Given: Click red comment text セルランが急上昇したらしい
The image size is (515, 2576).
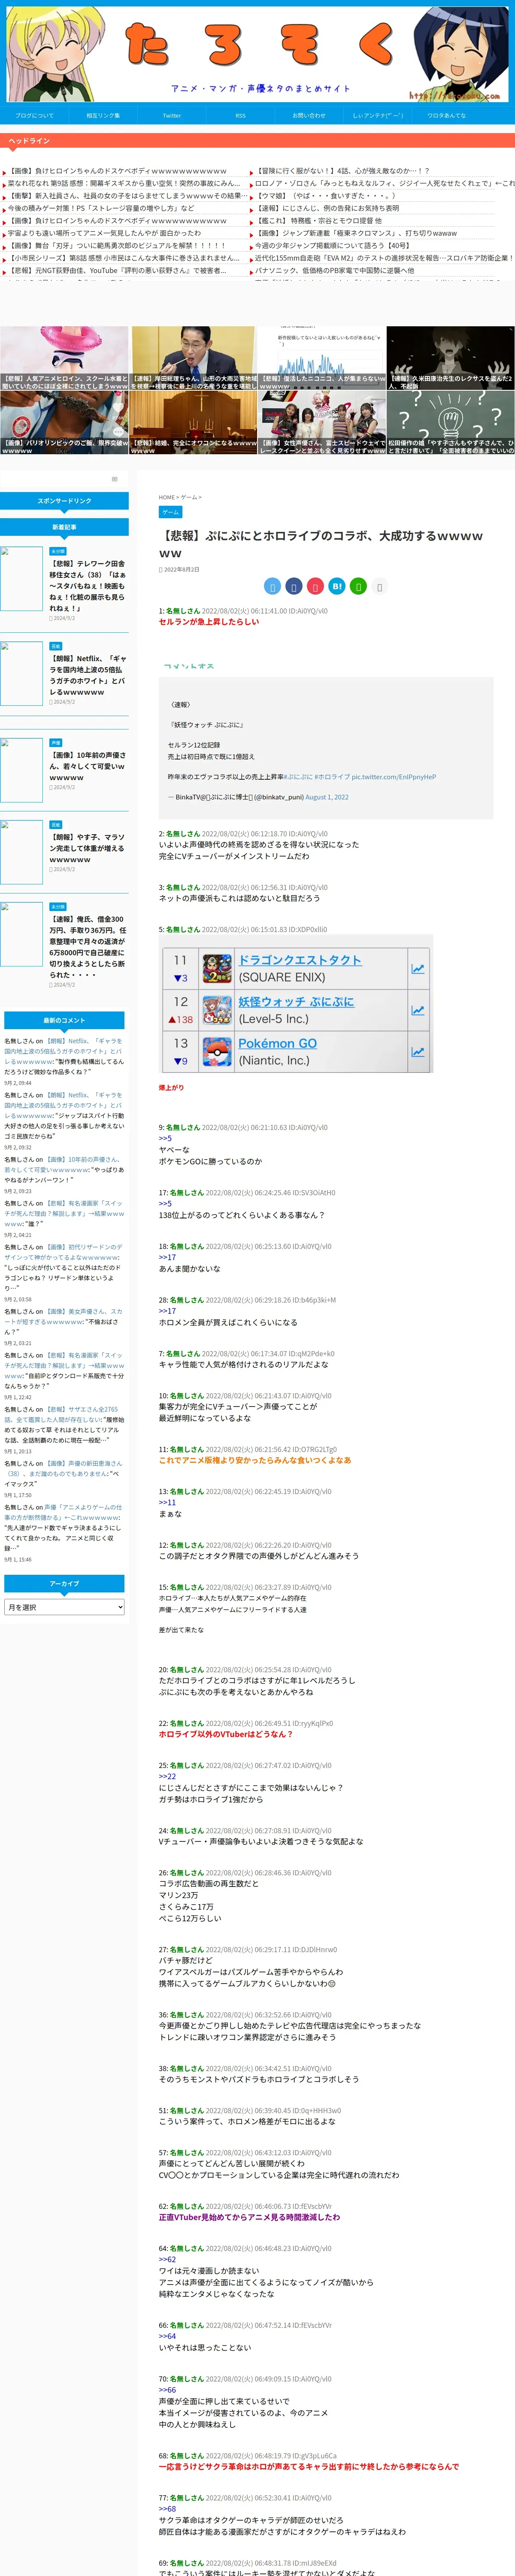Looking at the screenshot, I should tap(209, 622).
